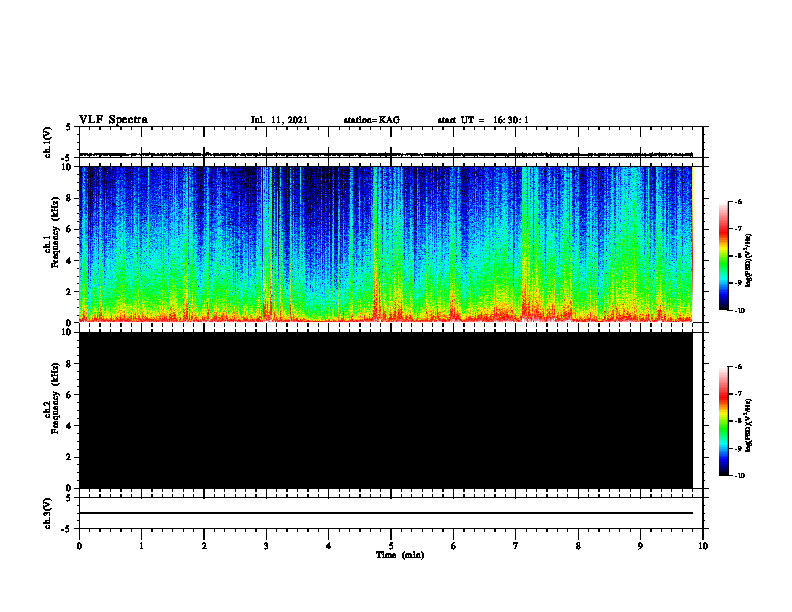The image size is (792, 612).
Task: Select the ch.3(V) axis label
Action: [47, 513]
